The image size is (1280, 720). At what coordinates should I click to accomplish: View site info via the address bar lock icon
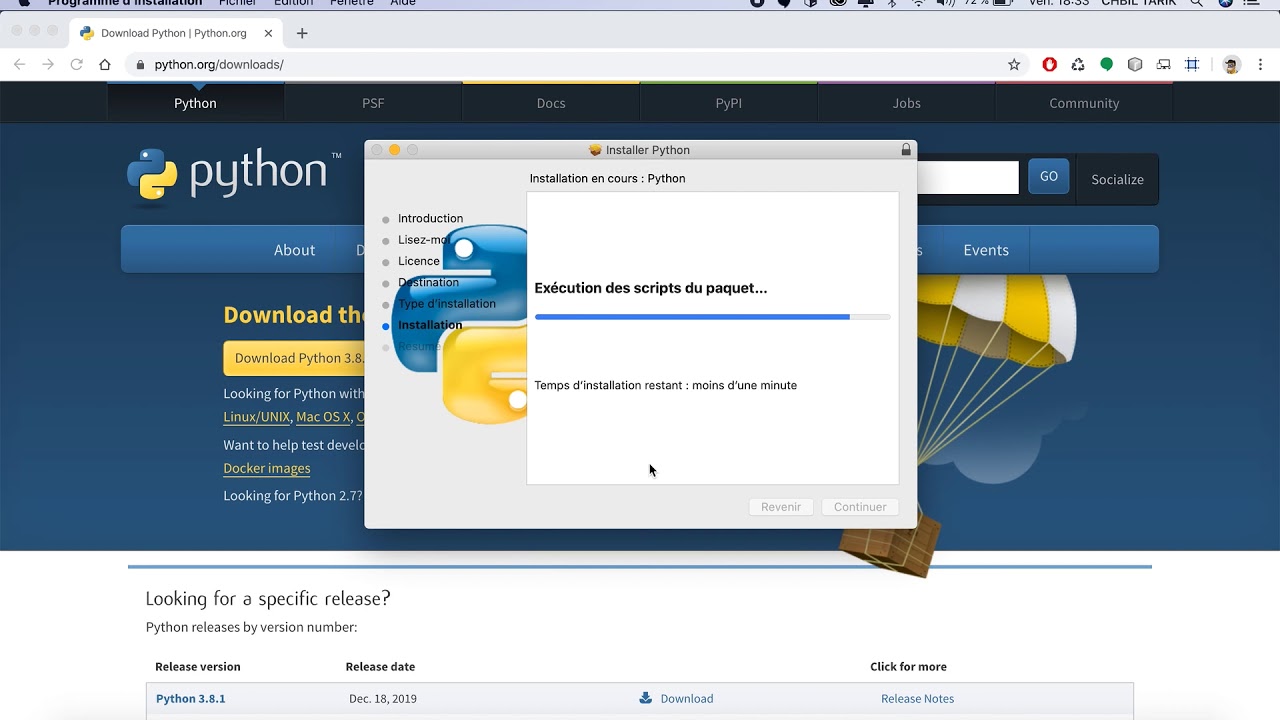coord(140,64)
